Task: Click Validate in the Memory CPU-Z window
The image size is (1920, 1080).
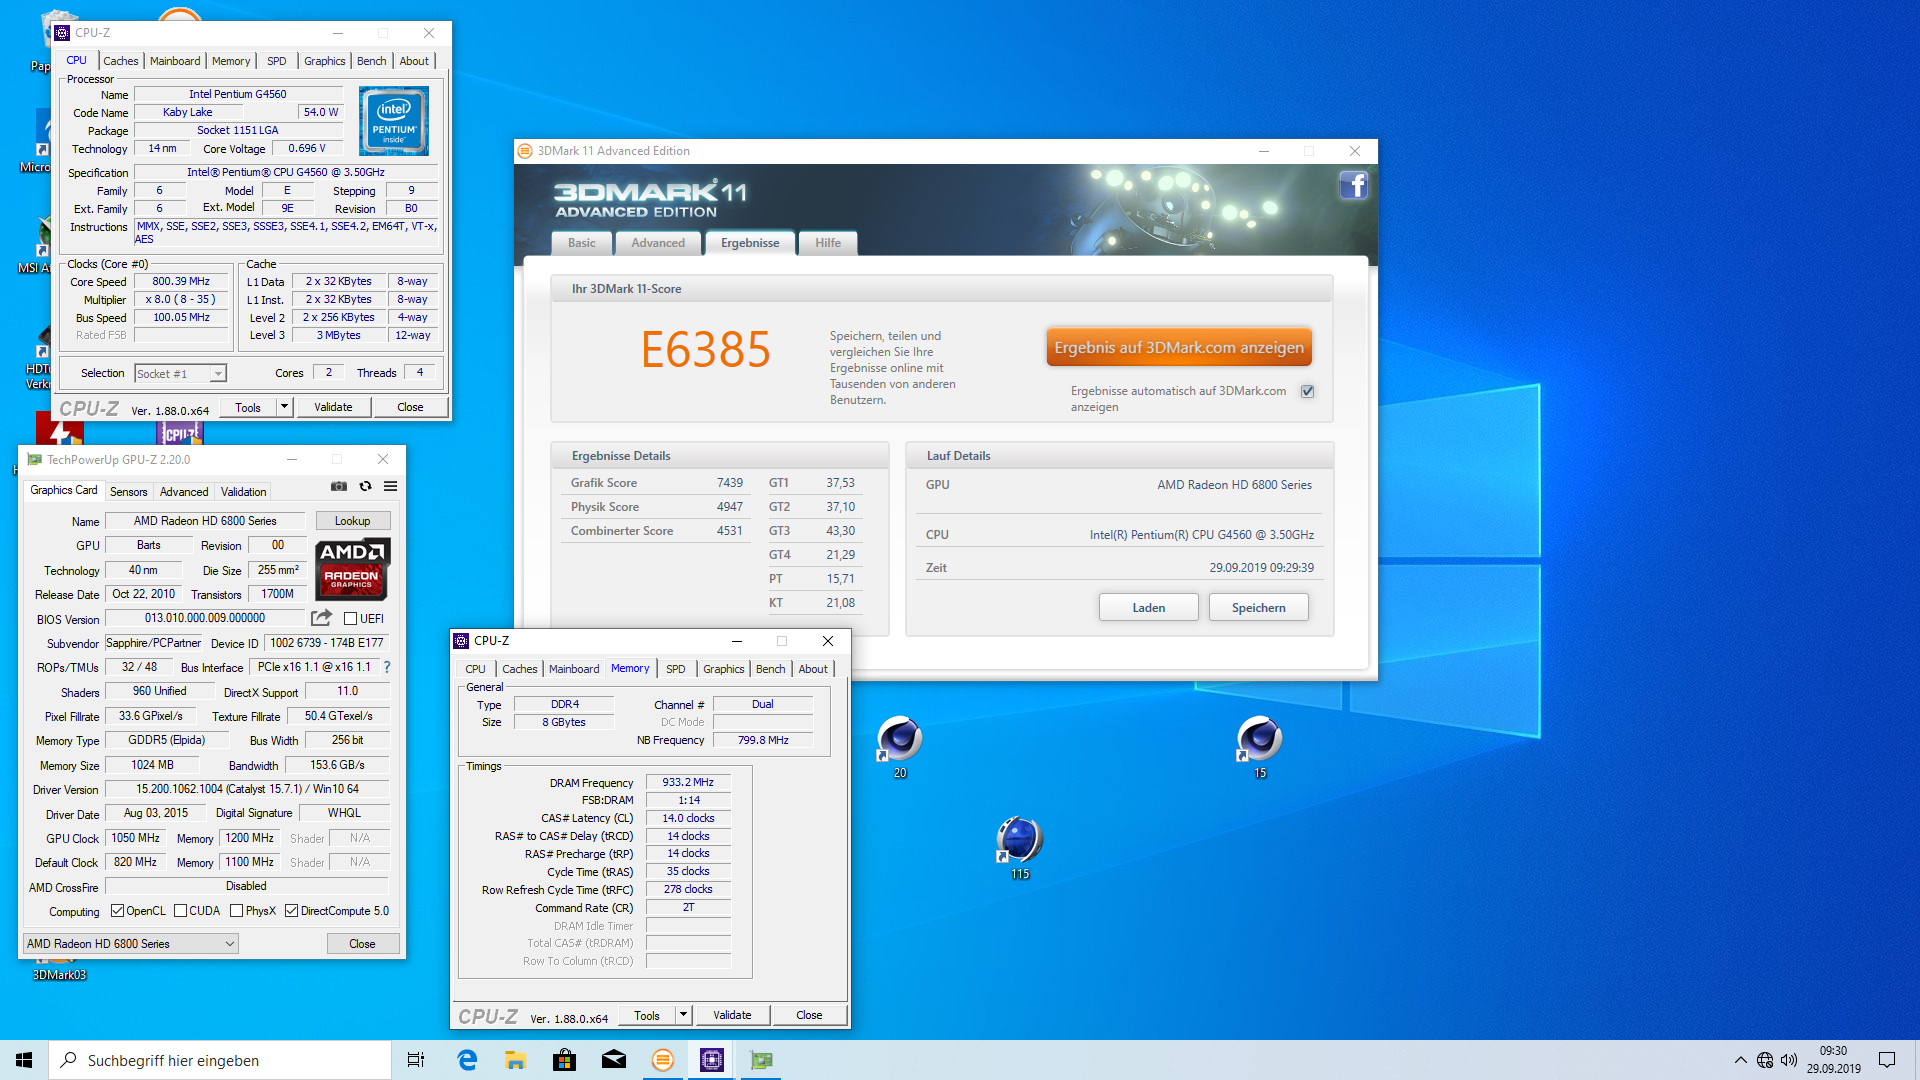Action: pos(732,1015)
